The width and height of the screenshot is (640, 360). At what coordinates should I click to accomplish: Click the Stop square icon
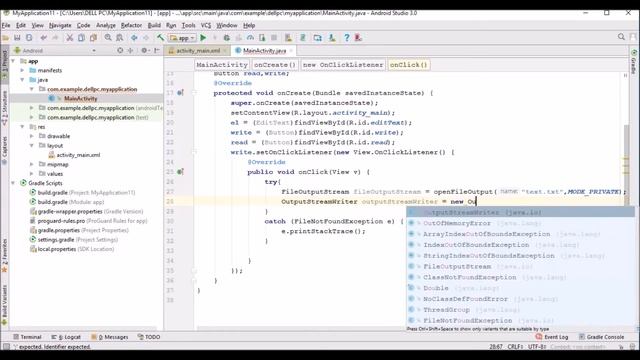coord(274,38)
